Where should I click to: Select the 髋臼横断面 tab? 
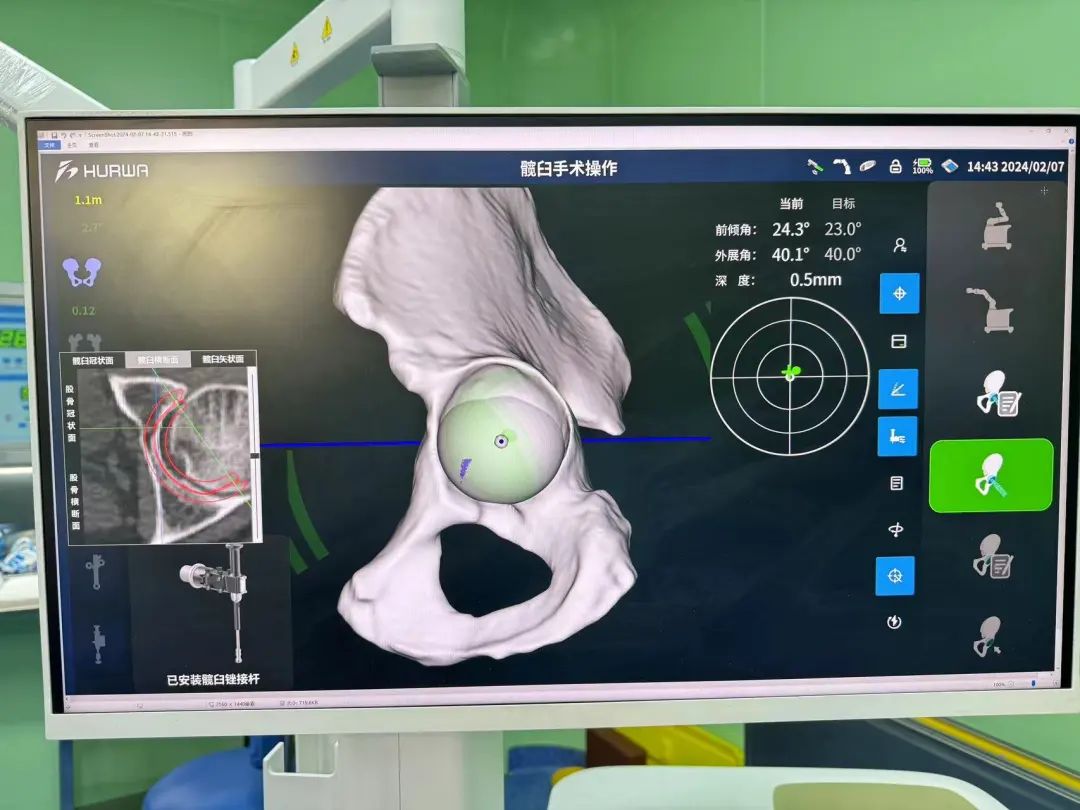159,360
